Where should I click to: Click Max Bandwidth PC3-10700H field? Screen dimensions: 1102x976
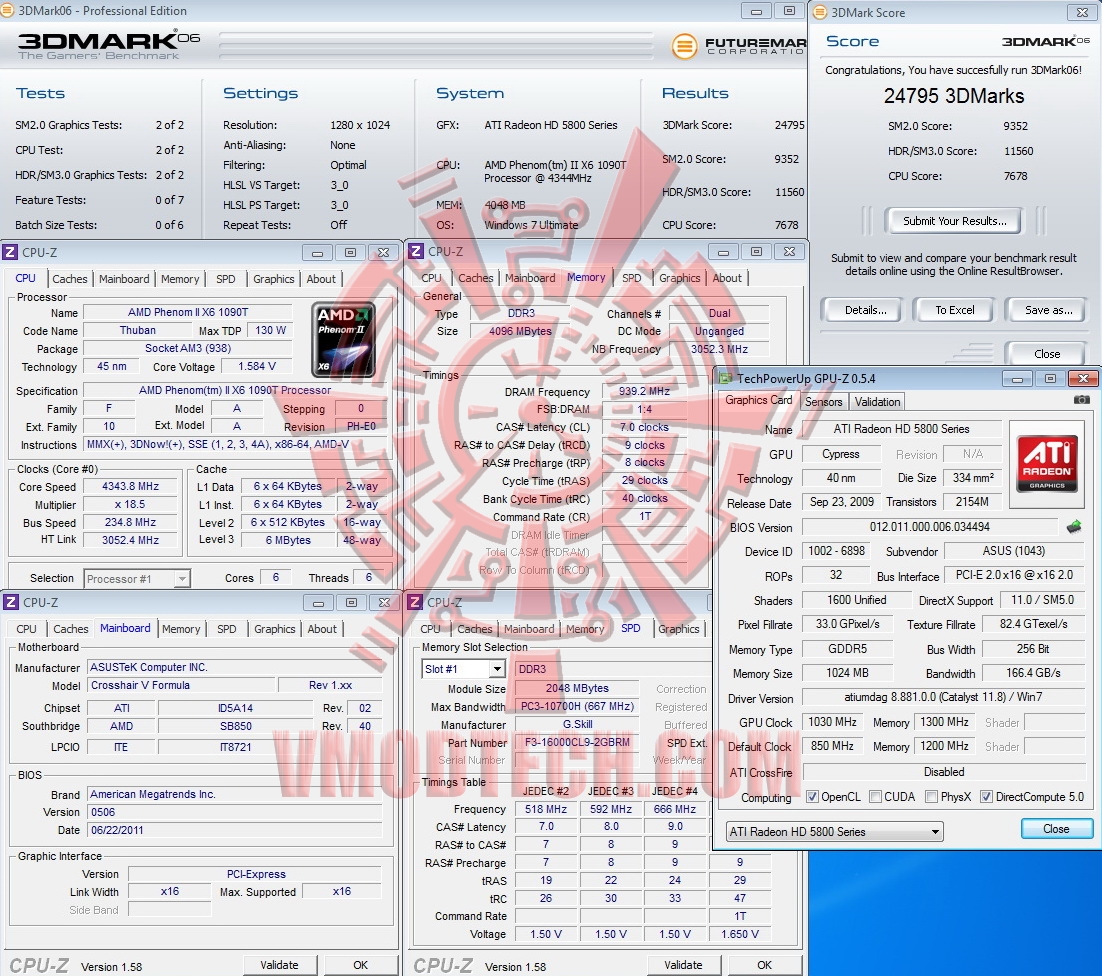[x=577, y=706]
